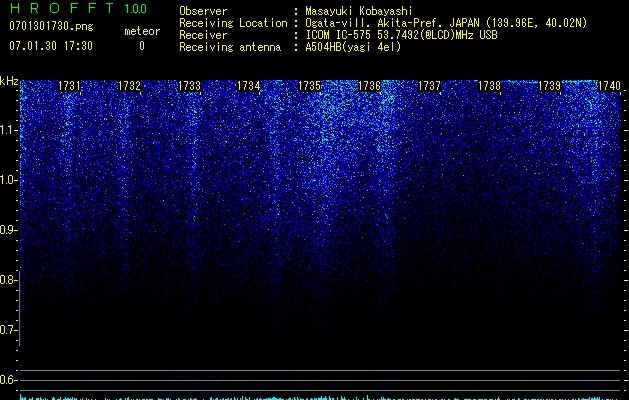Screen dimensions: 629x400
Task: Click the Receiving Location label
Action: click(x=233, y=23)
